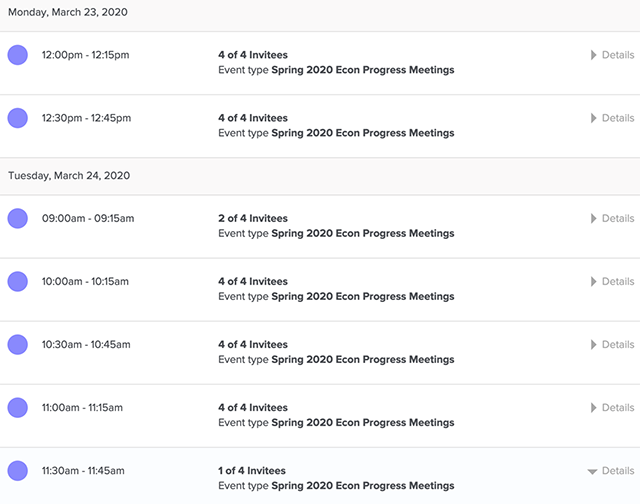
Task: Expand Details arrow for 10:00am - 10:15am meeting
Action: [x=593, y=282]
